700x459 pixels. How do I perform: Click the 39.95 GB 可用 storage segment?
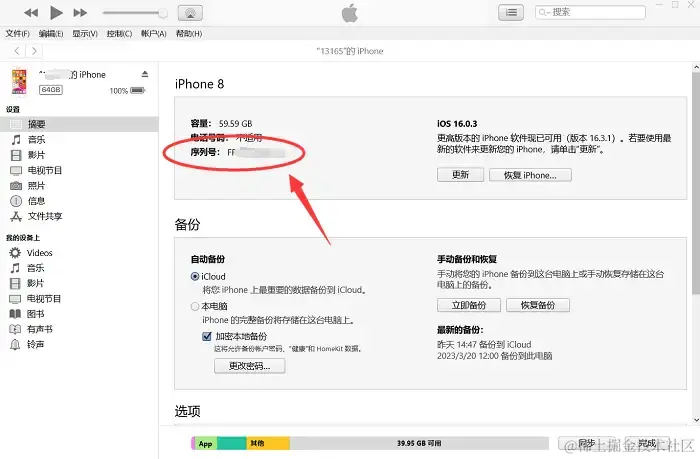point(419,443)
